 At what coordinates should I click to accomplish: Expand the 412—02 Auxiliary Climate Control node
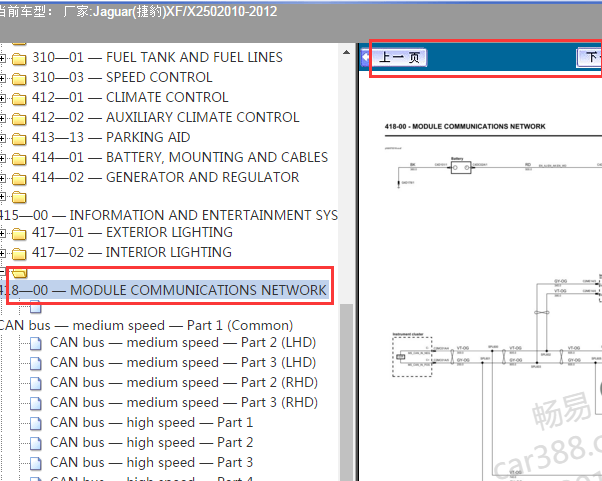[x=2, y=118]
